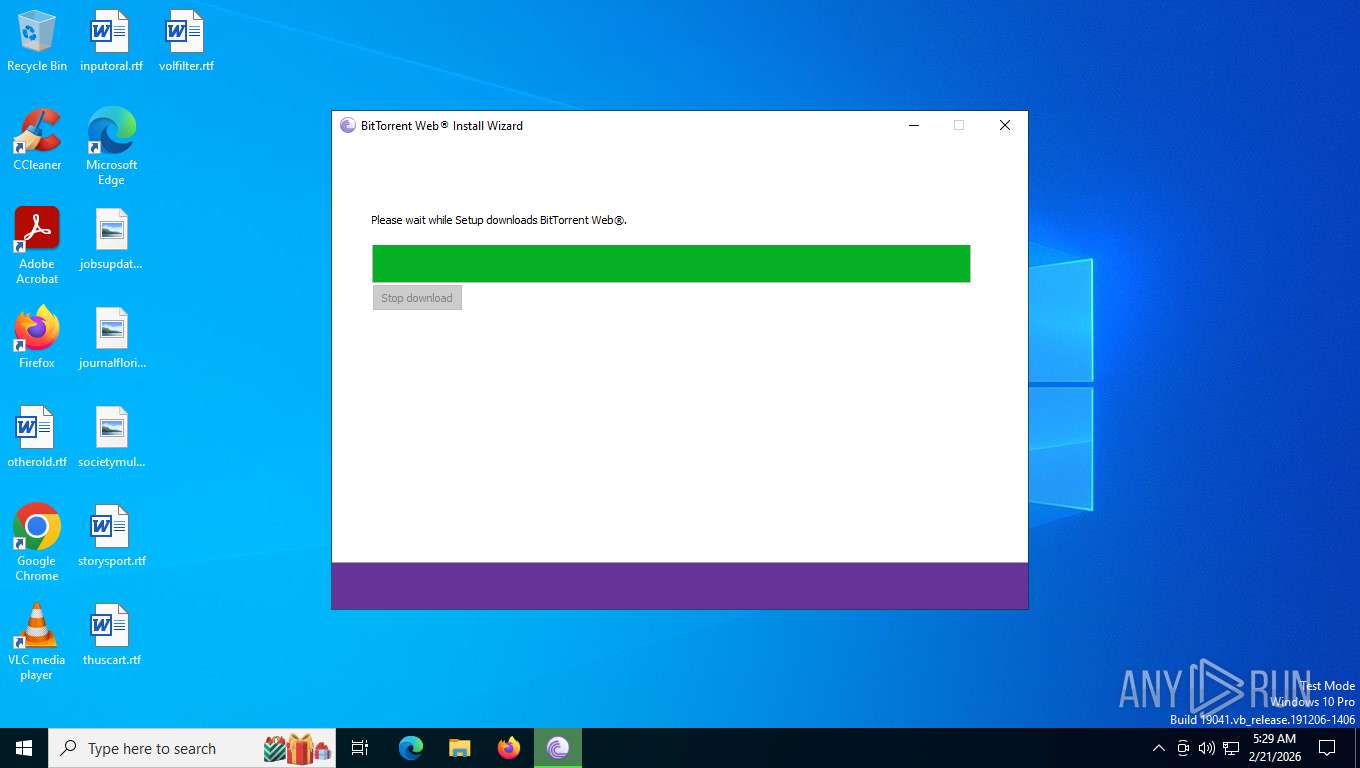Select thuscart.rtf on the desktop

111,635
